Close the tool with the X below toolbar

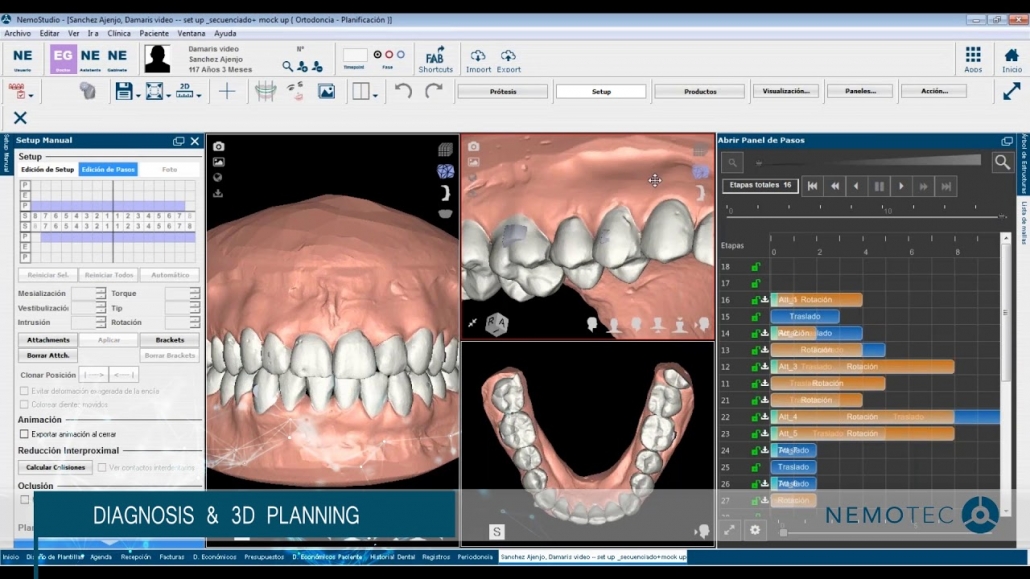coord(20,118)
